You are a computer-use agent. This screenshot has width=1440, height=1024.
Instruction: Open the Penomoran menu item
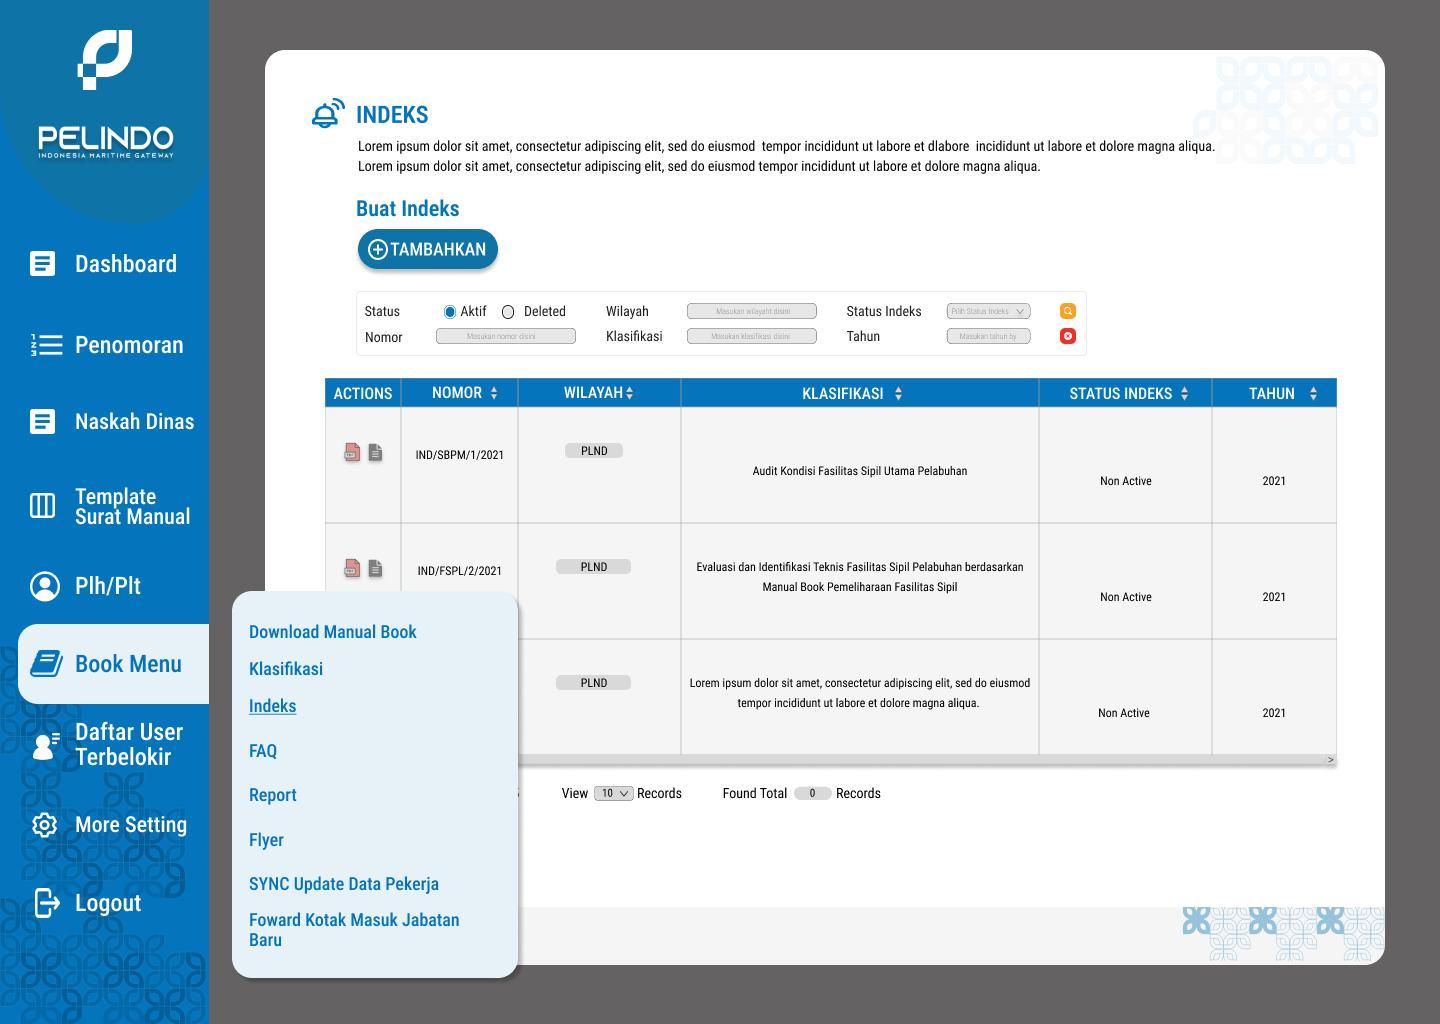coord(129,345)
